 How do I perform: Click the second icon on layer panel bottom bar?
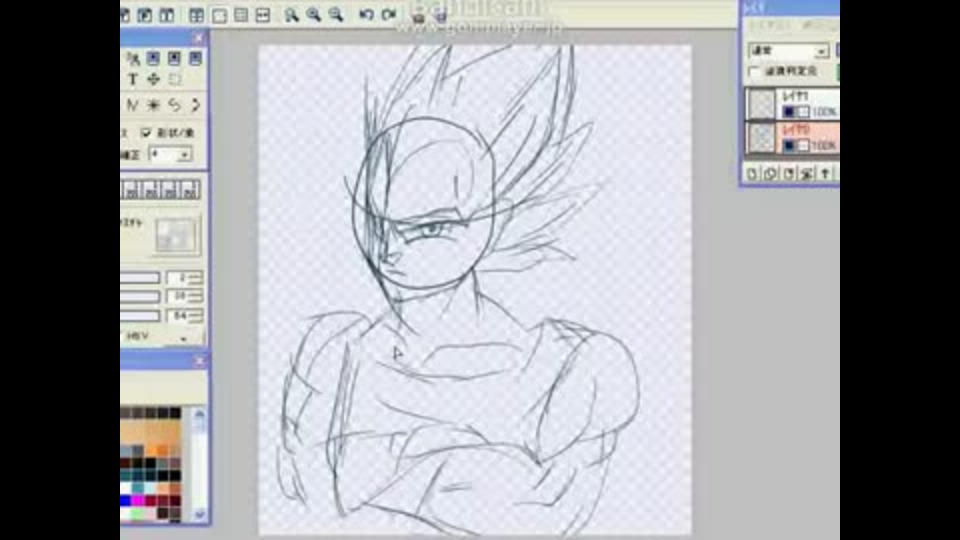(x=771, y=174)
